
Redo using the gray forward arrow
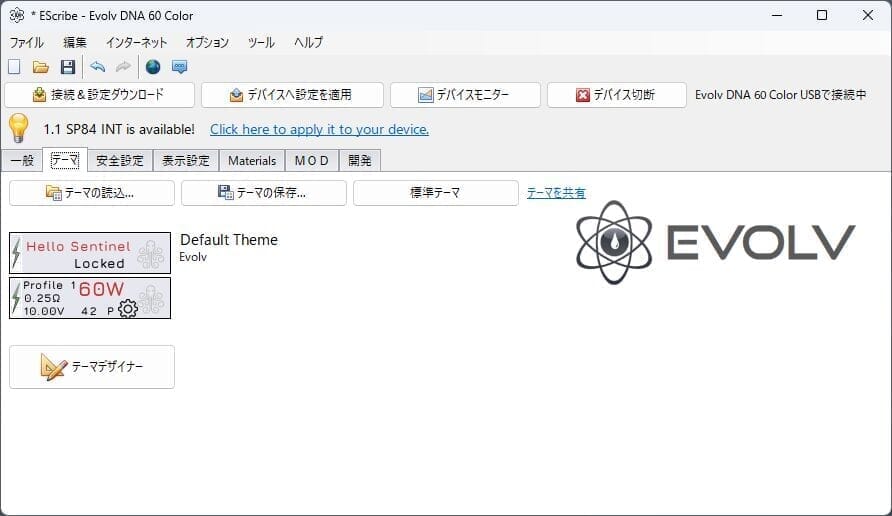pos(123,67)
